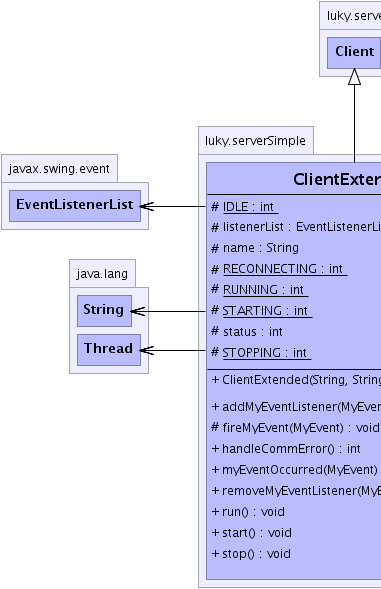Select the STOPPING : int attribute
381x589 pixels.
[261, 353]
